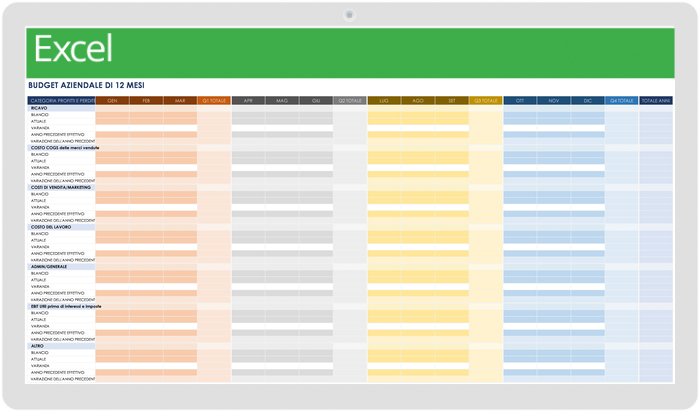Select the MAR column header
This screenshot has width=700, height=412.
(x=180, y=101)
